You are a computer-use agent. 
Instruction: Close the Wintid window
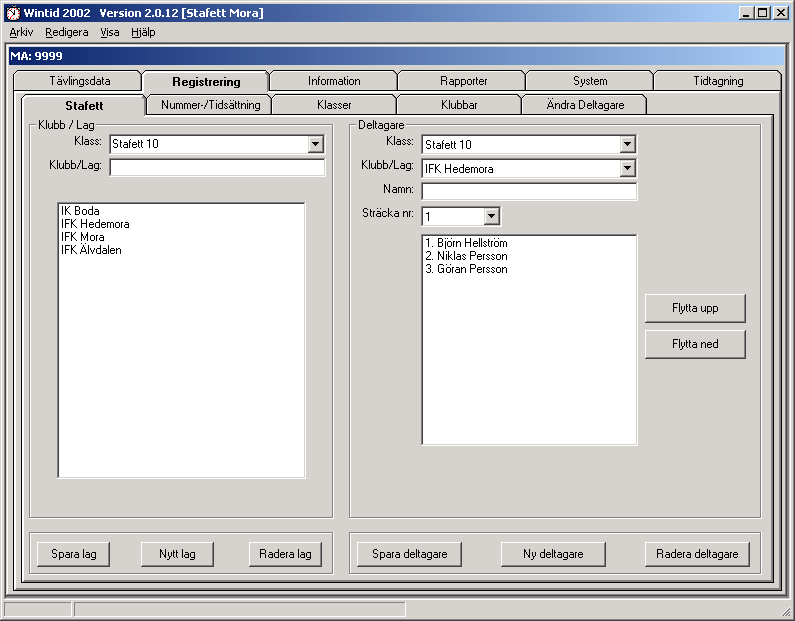click(781, 13)
